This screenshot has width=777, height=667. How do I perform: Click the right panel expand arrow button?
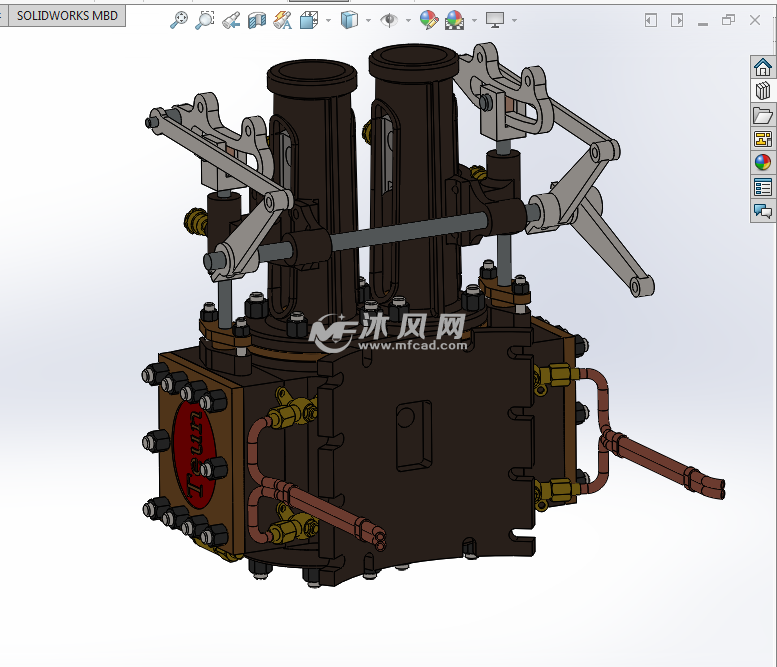tap(677, 19)
